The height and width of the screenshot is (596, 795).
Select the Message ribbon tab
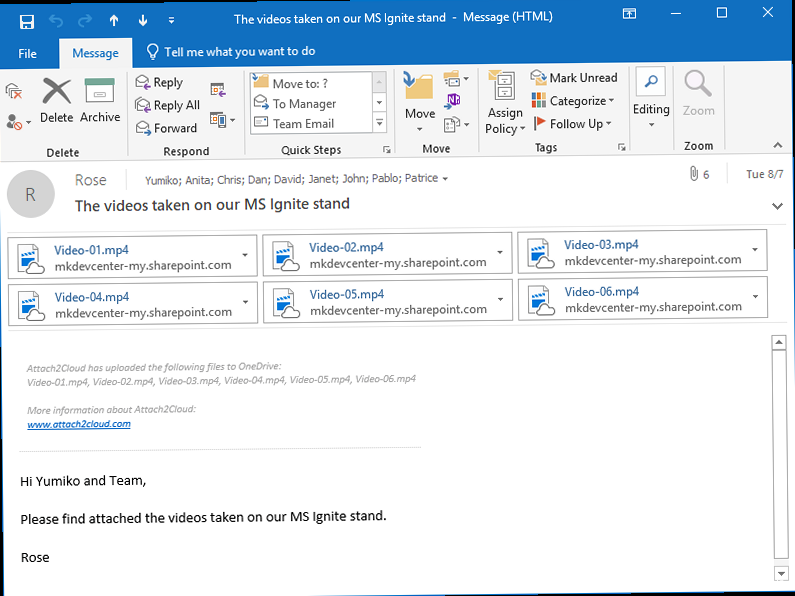tap(96, 53)
